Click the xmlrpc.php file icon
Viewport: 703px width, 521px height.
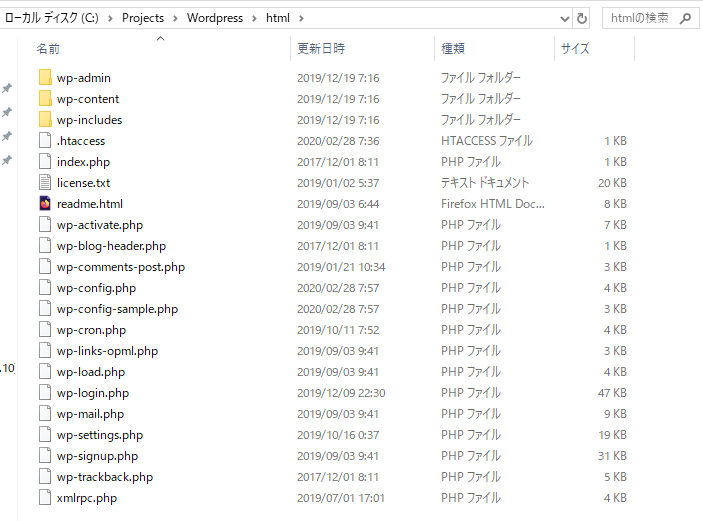[45, 498]
